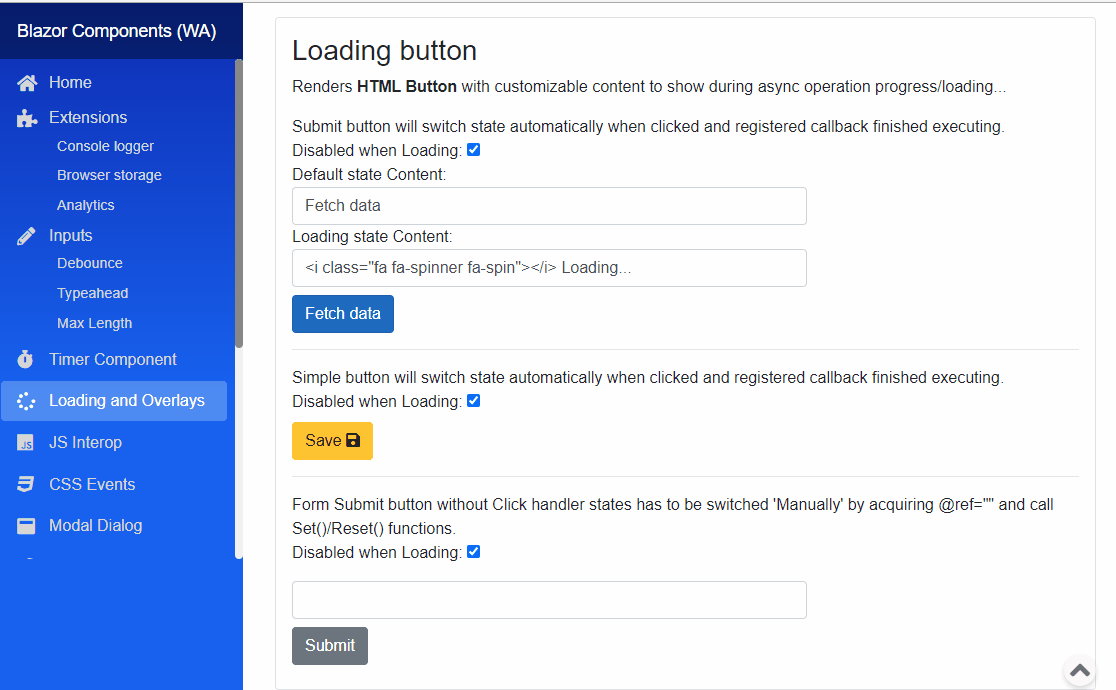Select the Home icon in the sidebar
The width and height of the screenshot is (1116, 690).
pos(25,81)
